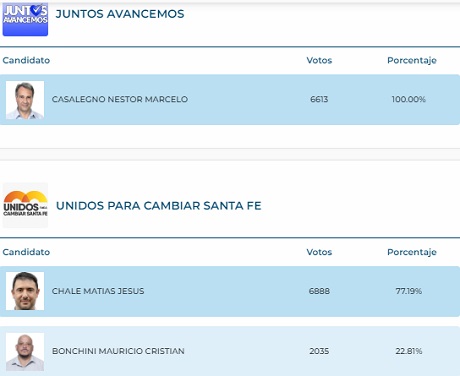Click the 6613 vote count
Viewport: 460px width, 376px height.
pyautogui.click(x=319, y=99)
